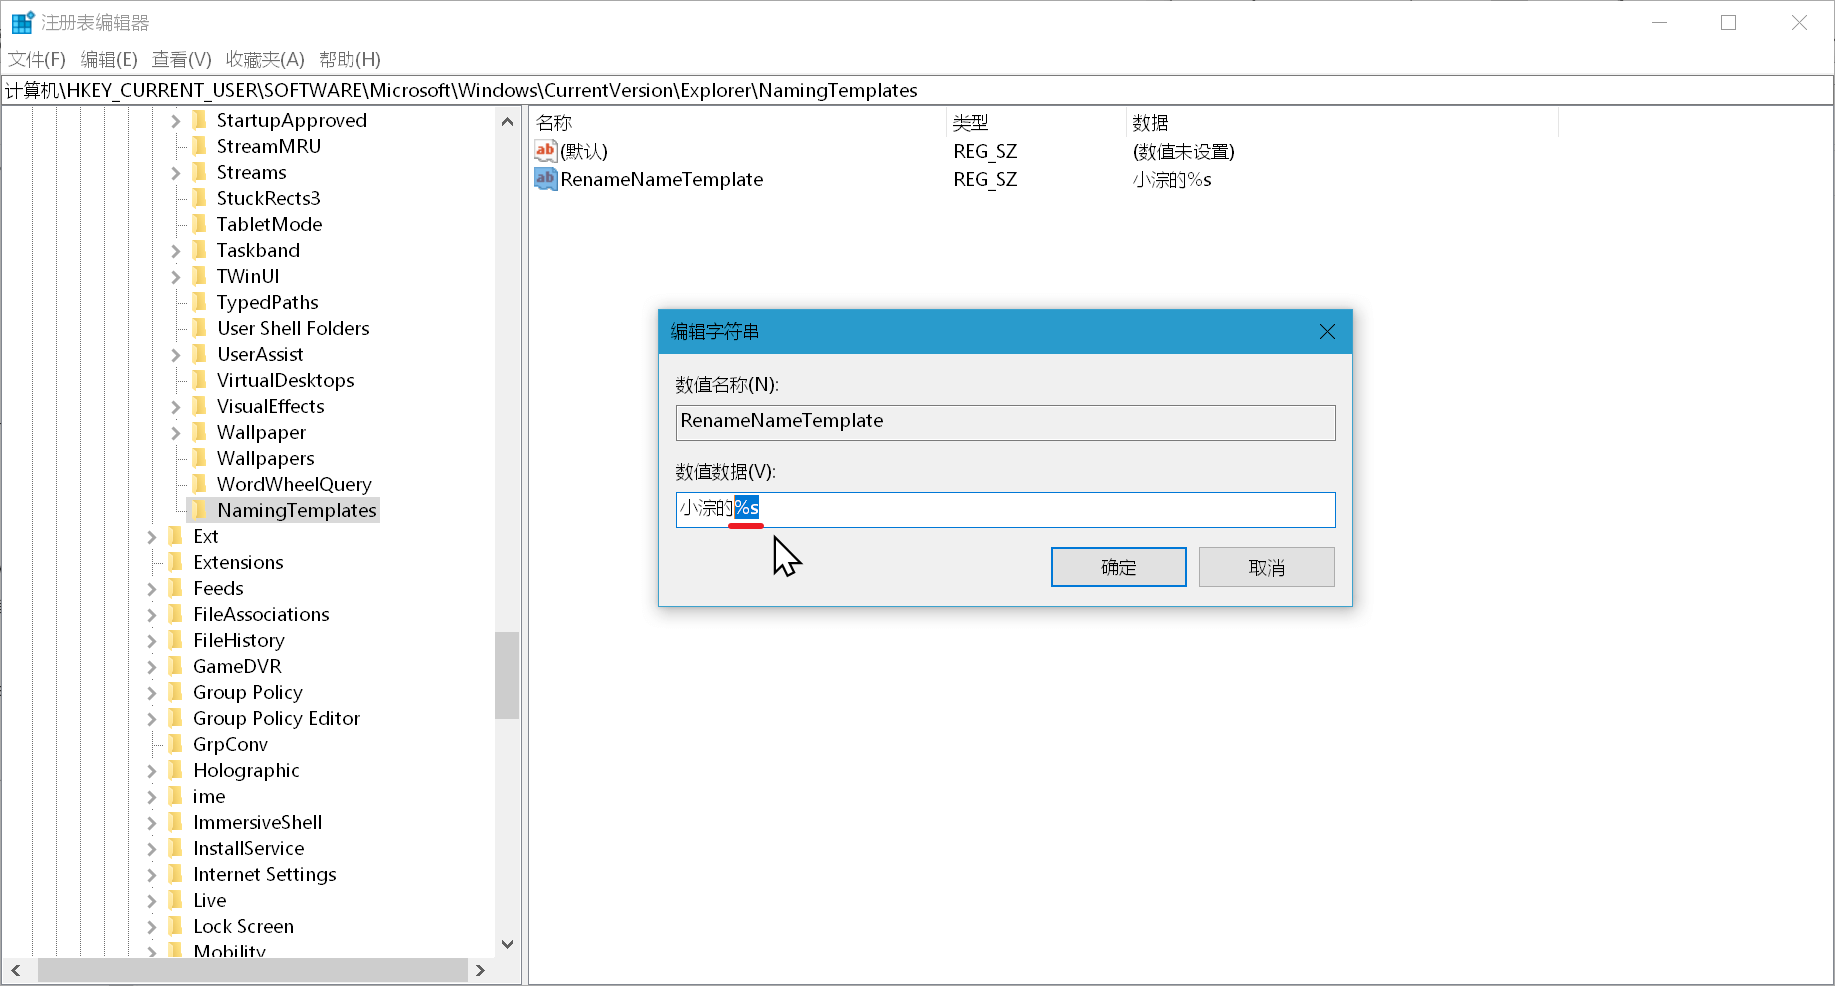This screenshot has height=986, width=1835.
Task: Confirm the edit with 确定 button
Action: (x=1118, y=567)
